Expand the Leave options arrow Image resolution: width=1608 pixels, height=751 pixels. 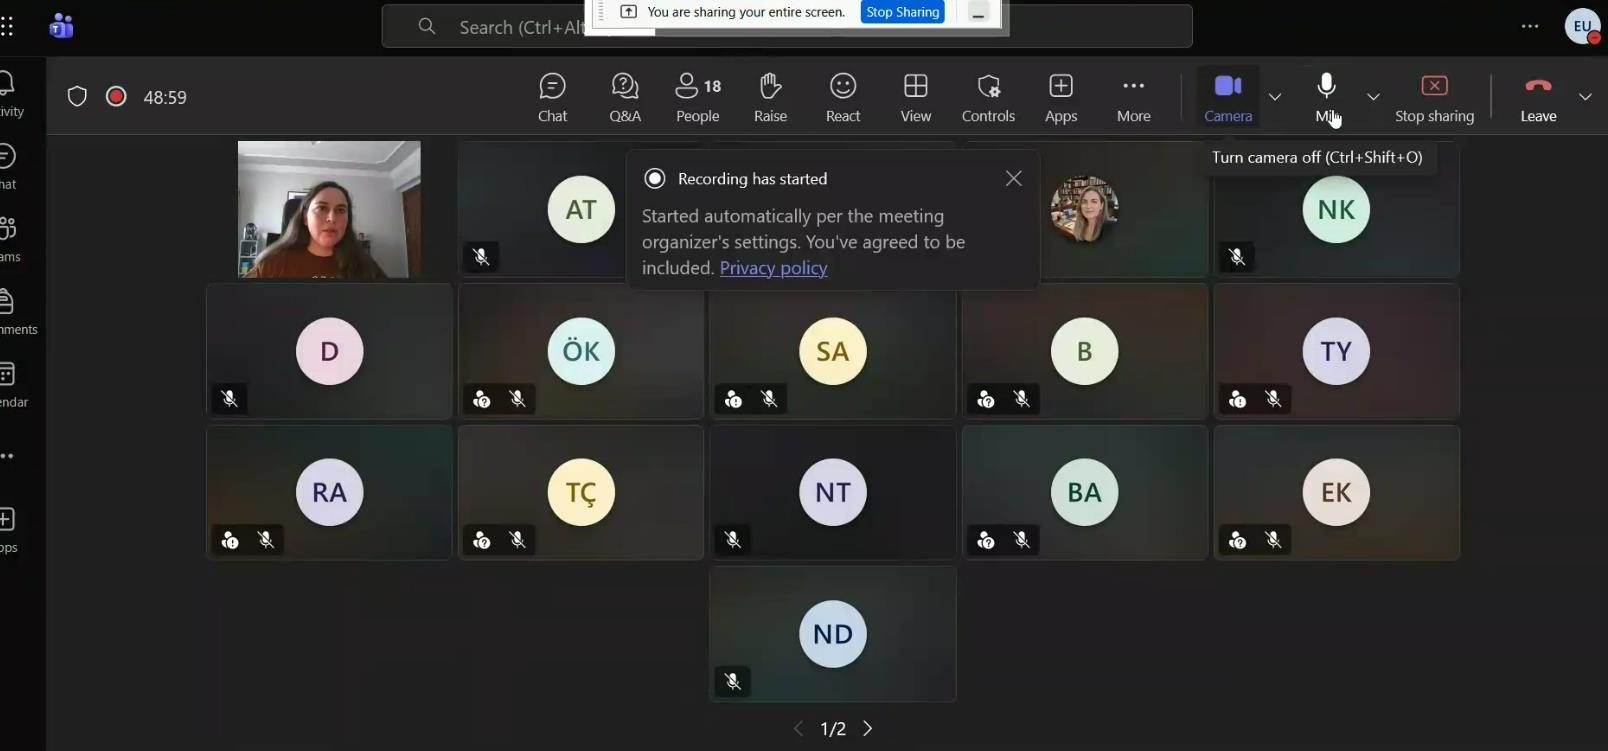[x=1585, y=97]
